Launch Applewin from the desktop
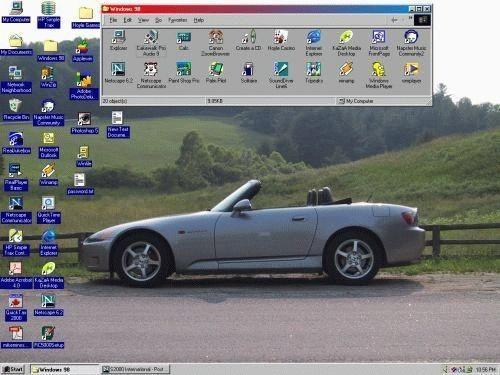The width and height of the screenshot is (500, 375). point(82,51)
